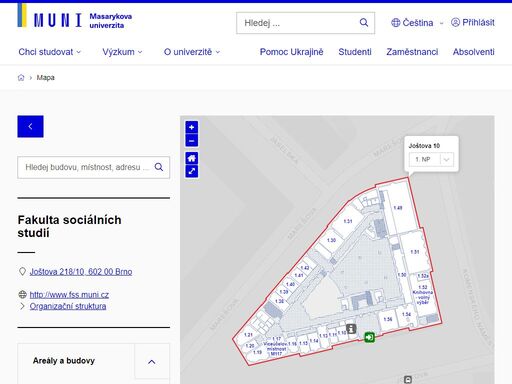512x384 pixels.
Task: Open the Organizační struktura link
Action: point(68,306)
